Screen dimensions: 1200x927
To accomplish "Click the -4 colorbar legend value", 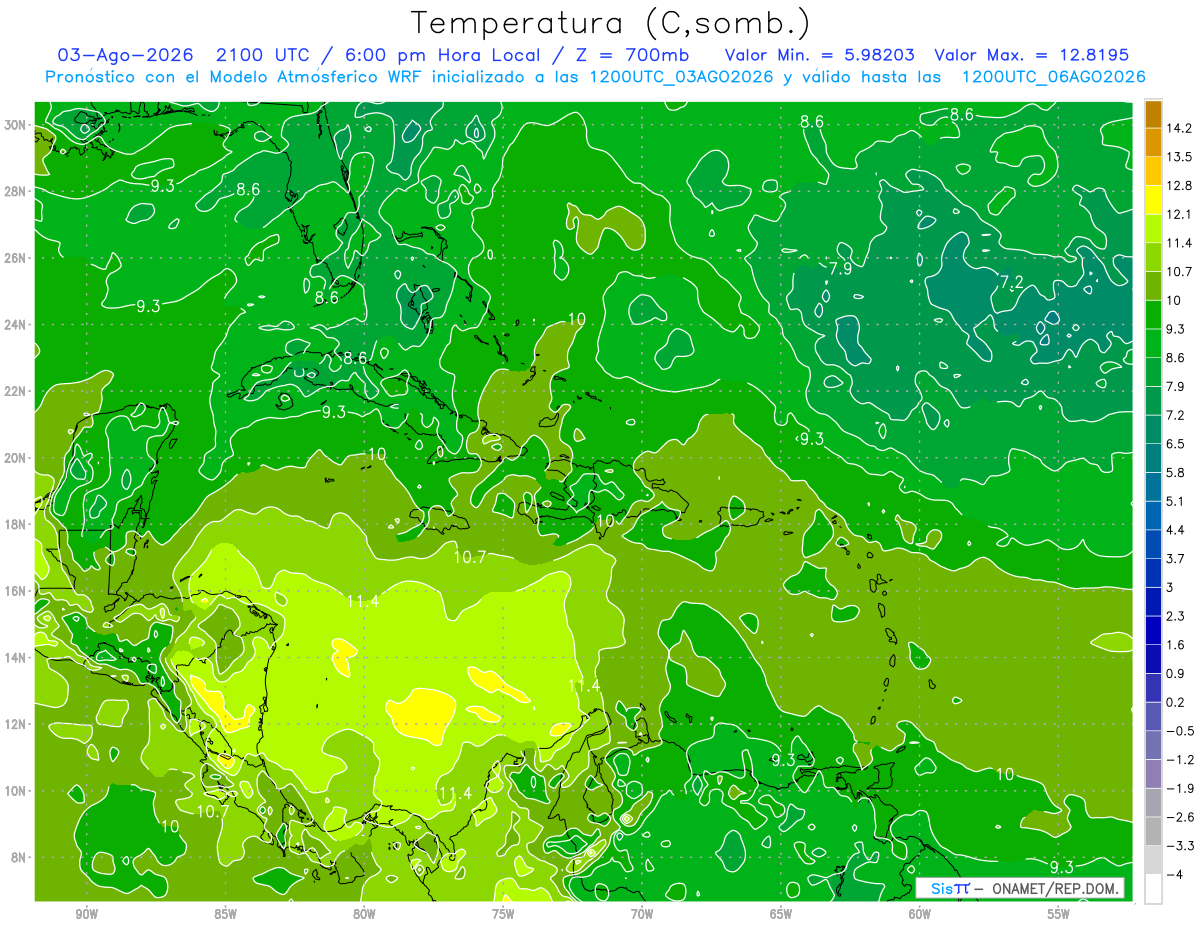I will coord(1175,874).
